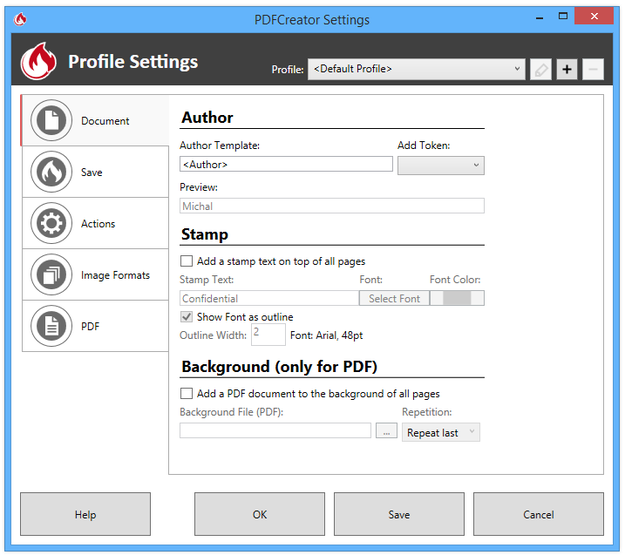Enable stamp text on all pages
This screenshot has height=555, width=625.
point(186,261)
